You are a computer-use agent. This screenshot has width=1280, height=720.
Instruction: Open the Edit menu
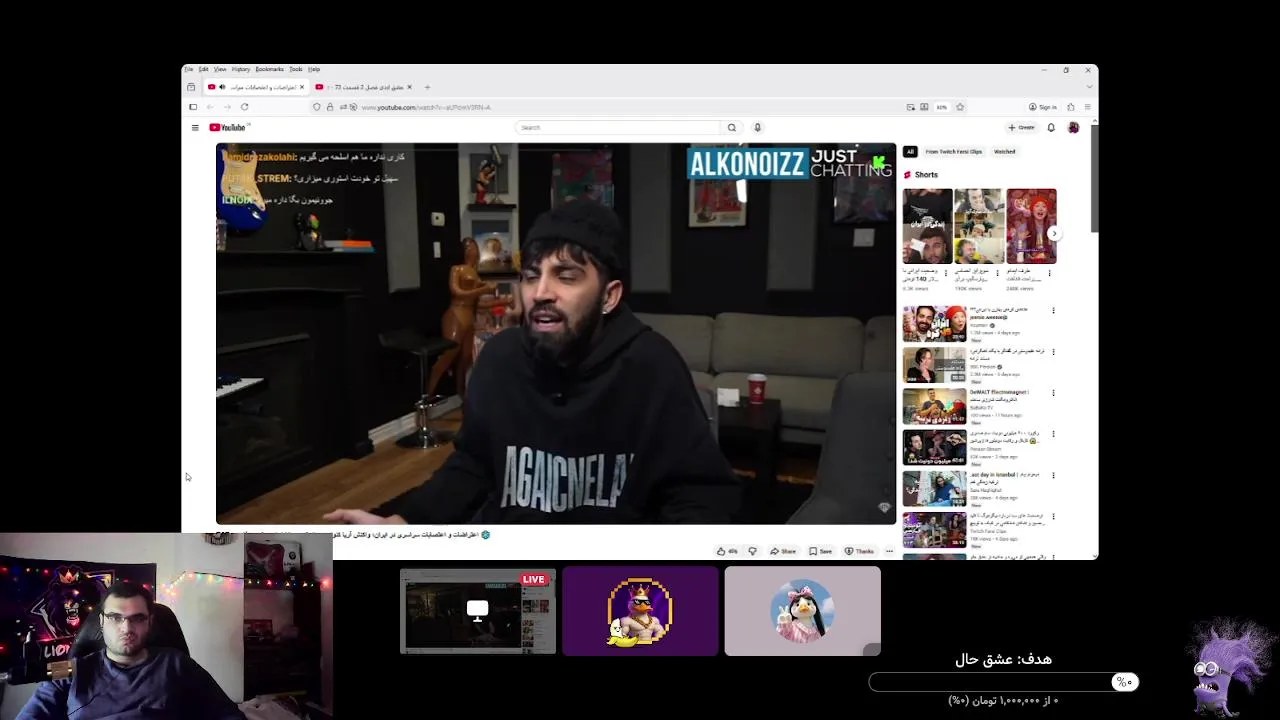click(203, 69)
